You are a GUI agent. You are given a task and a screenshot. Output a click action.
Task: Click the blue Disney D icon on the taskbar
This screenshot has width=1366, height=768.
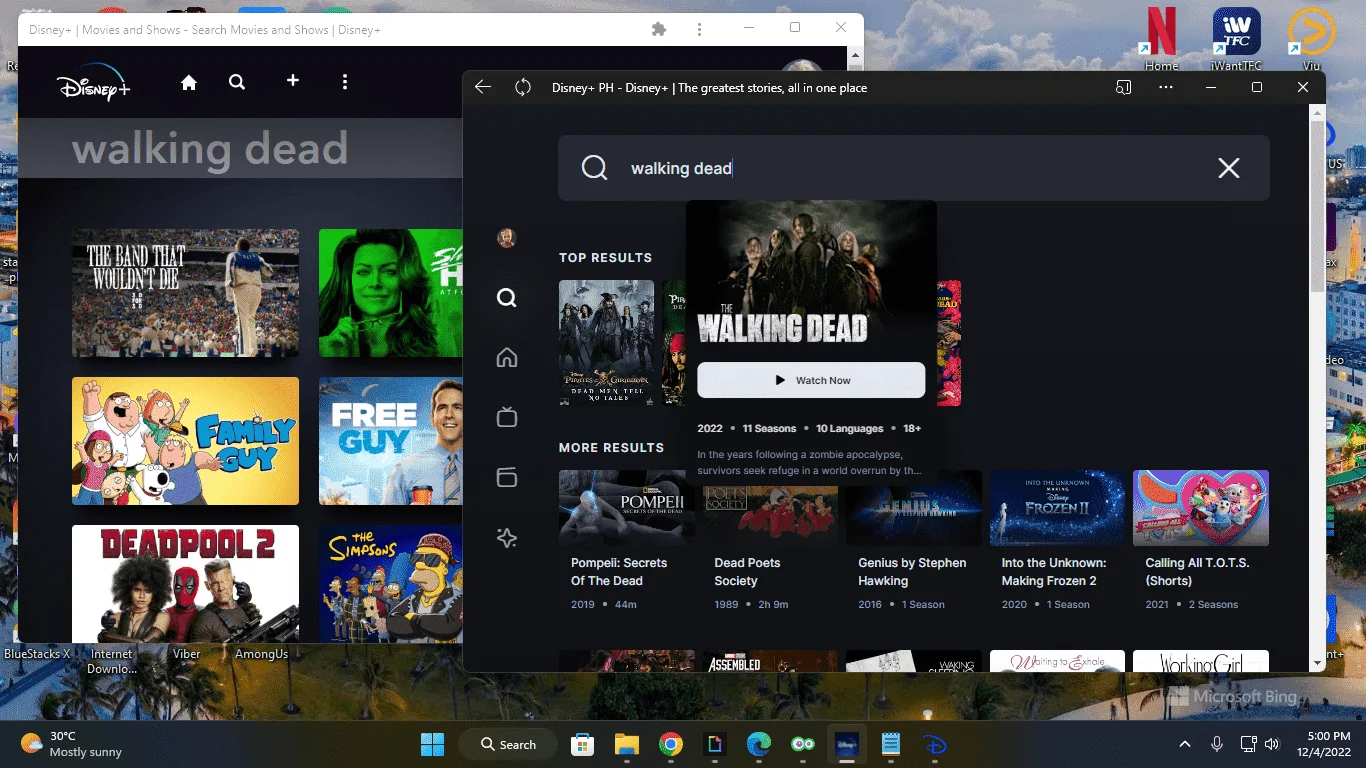pos(935,745)
